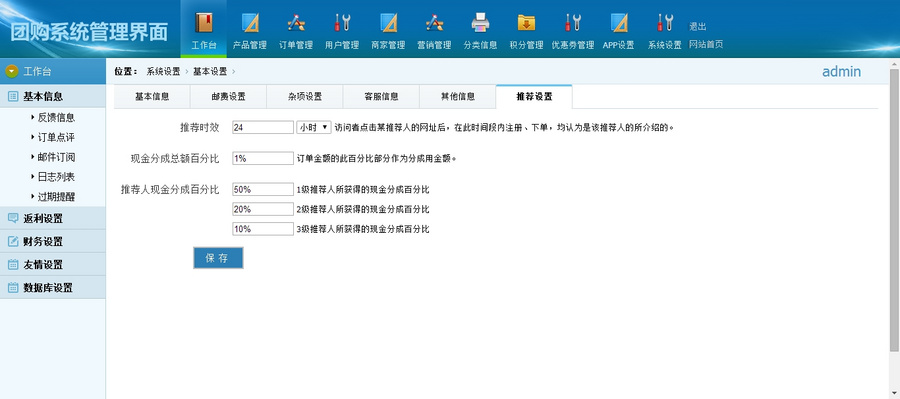This screenshot has height=399, width=900.
Task: Switch to the 邮费设置 tab
Action: pyautogui.click(x=228, y=96)
